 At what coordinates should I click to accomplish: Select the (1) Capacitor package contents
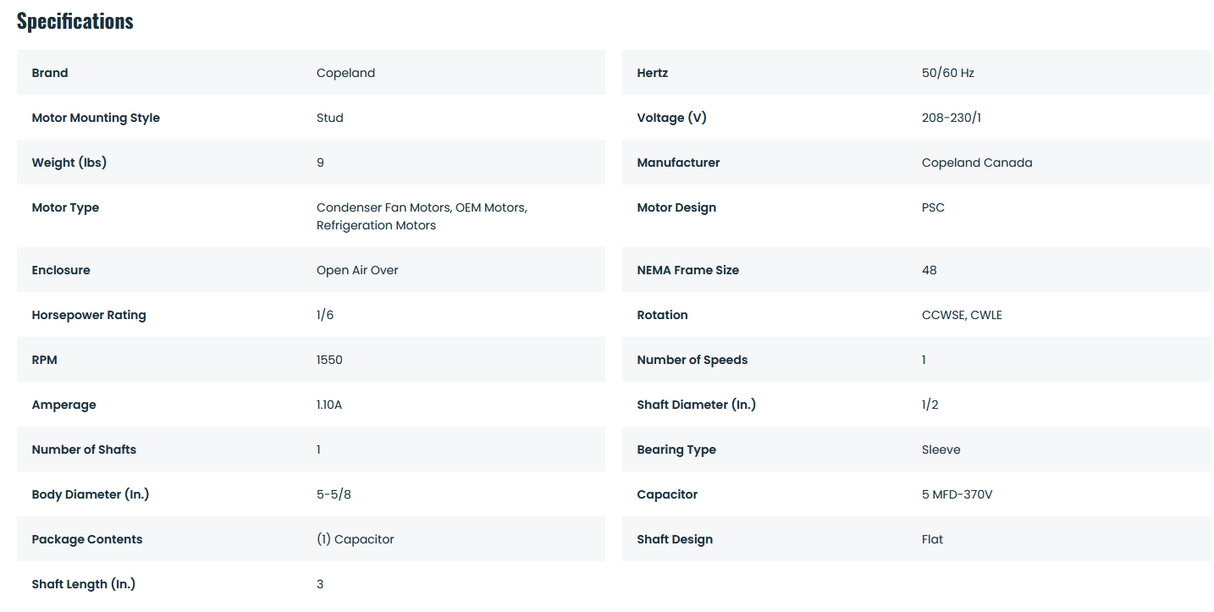[355, 539]
